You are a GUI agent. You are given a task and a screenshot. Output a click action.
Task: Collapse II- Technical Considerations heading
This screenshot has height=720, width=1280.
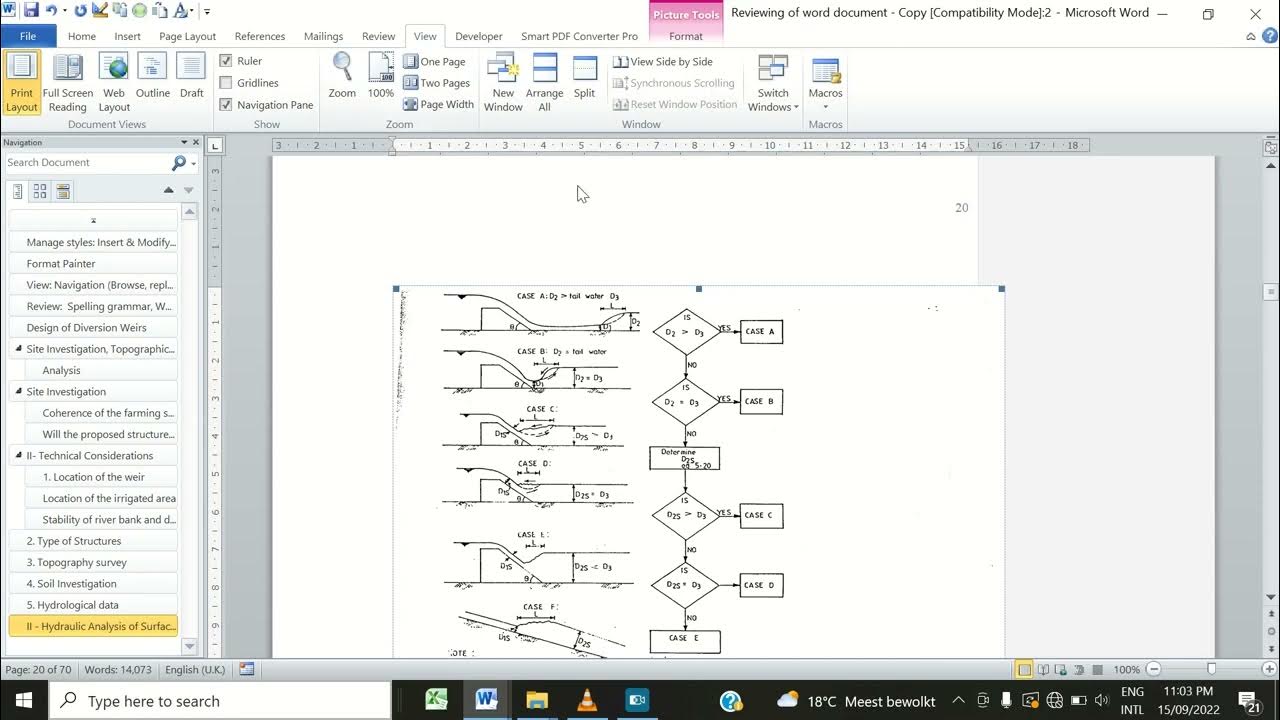point(18,455)
